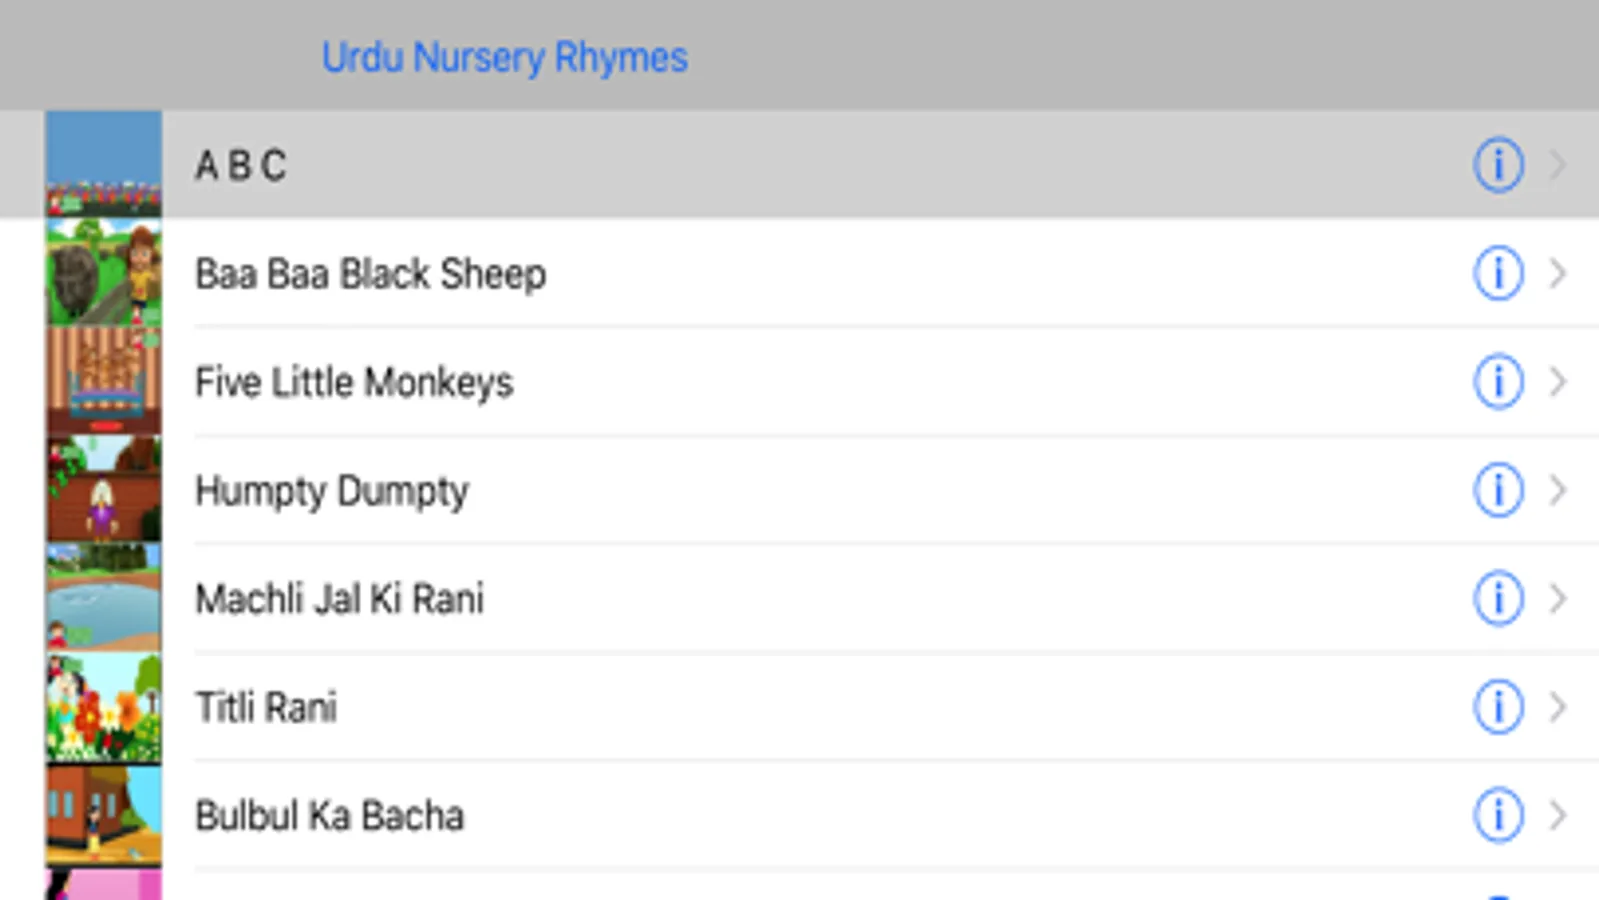The width and height of the screenshot is (1599, 900).
Task: Choose the Machli Jal Ki Rani entry
Action: click(339, 598)
